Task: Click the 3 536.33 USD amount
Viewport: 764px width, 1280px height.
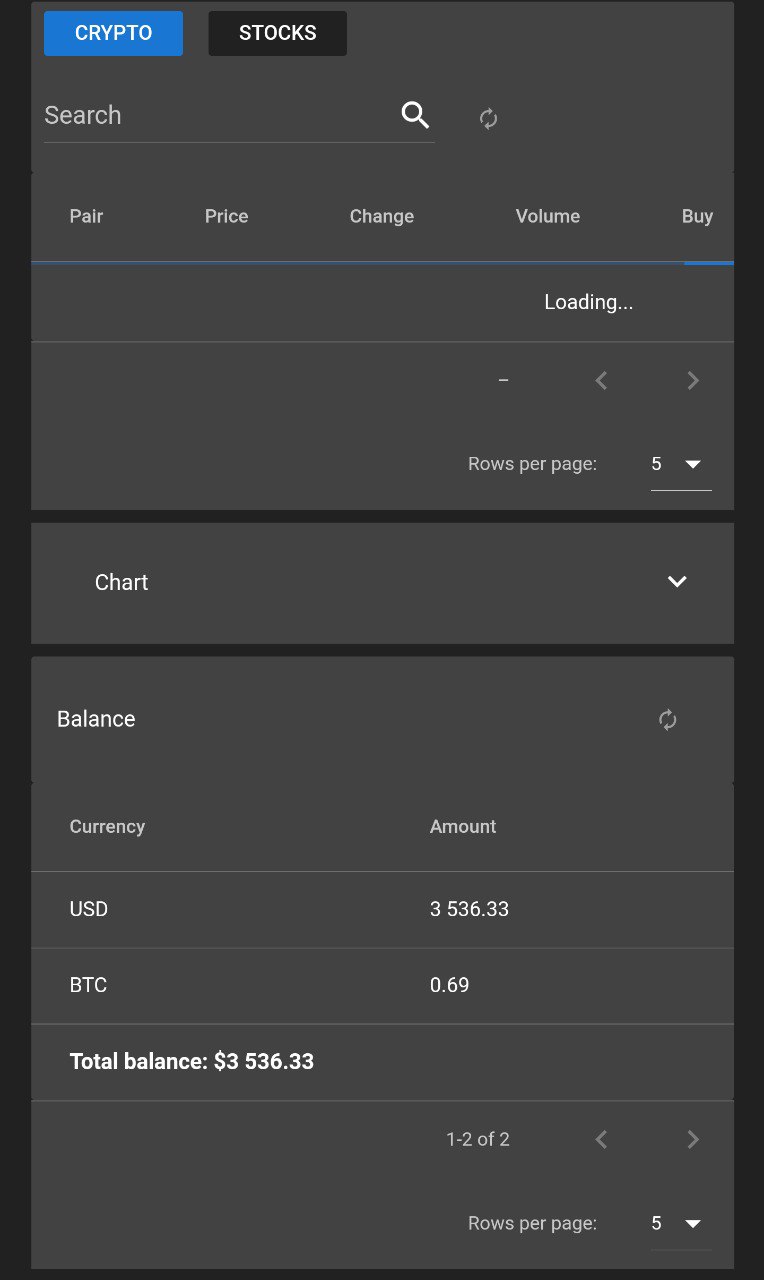Action: (469, 909)
